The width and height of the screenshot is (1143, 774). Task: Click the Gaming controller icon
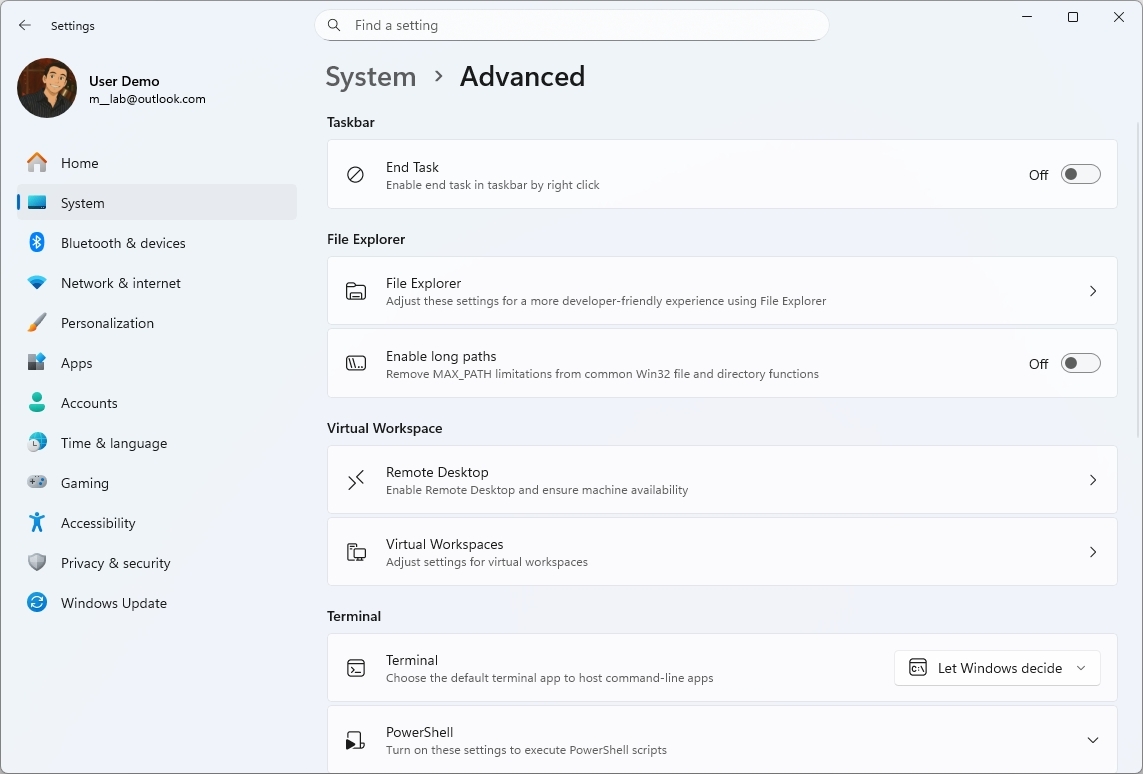click(37, 483)
